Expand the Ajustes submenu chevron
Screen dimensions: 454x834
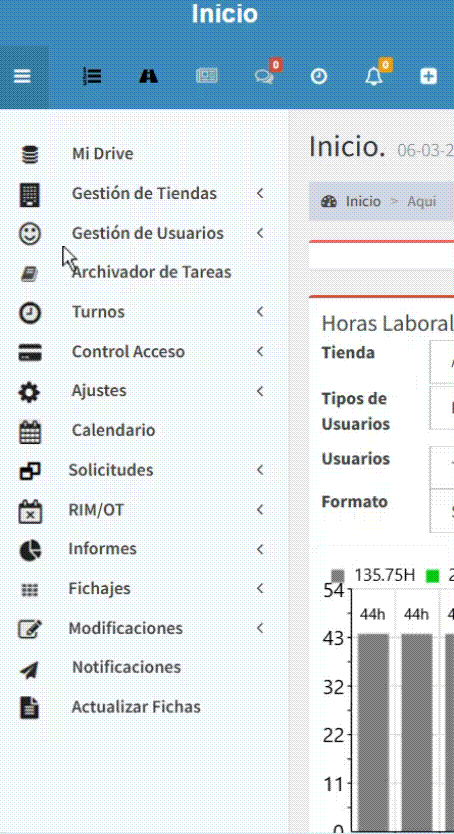point(260,391)
